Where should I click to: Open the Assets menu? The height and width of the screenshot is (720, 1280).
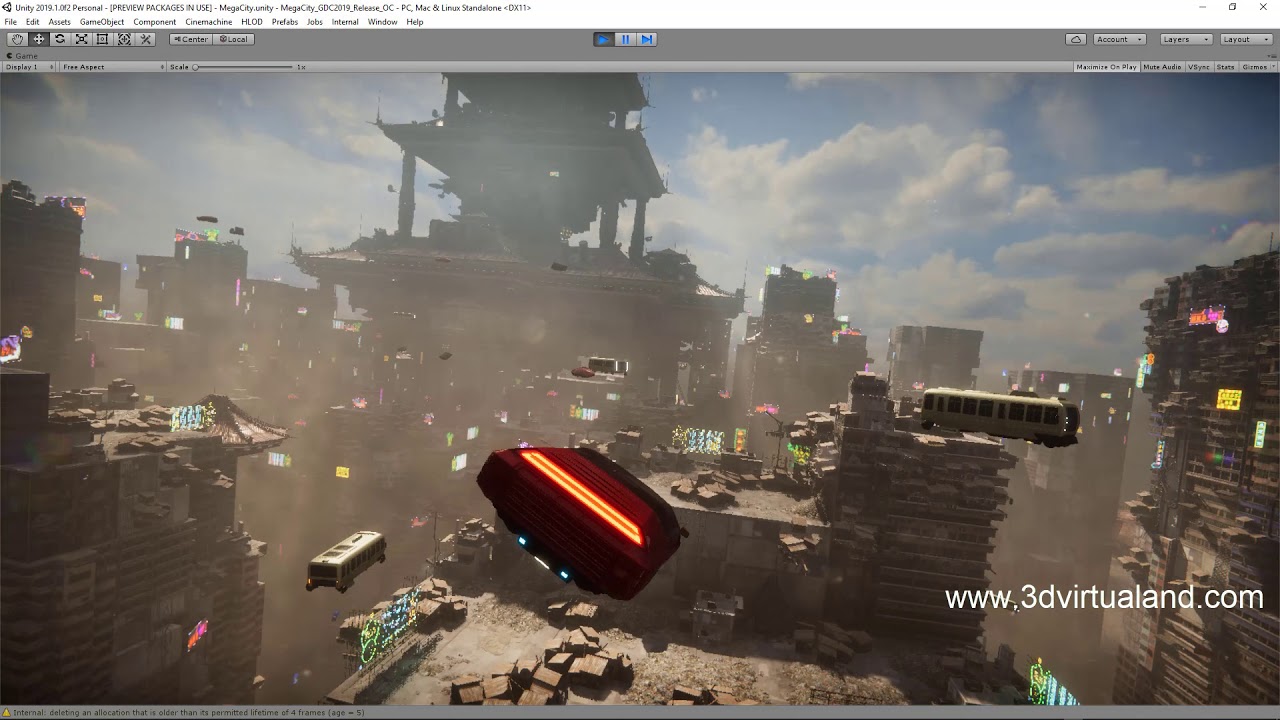pos(60,22)
